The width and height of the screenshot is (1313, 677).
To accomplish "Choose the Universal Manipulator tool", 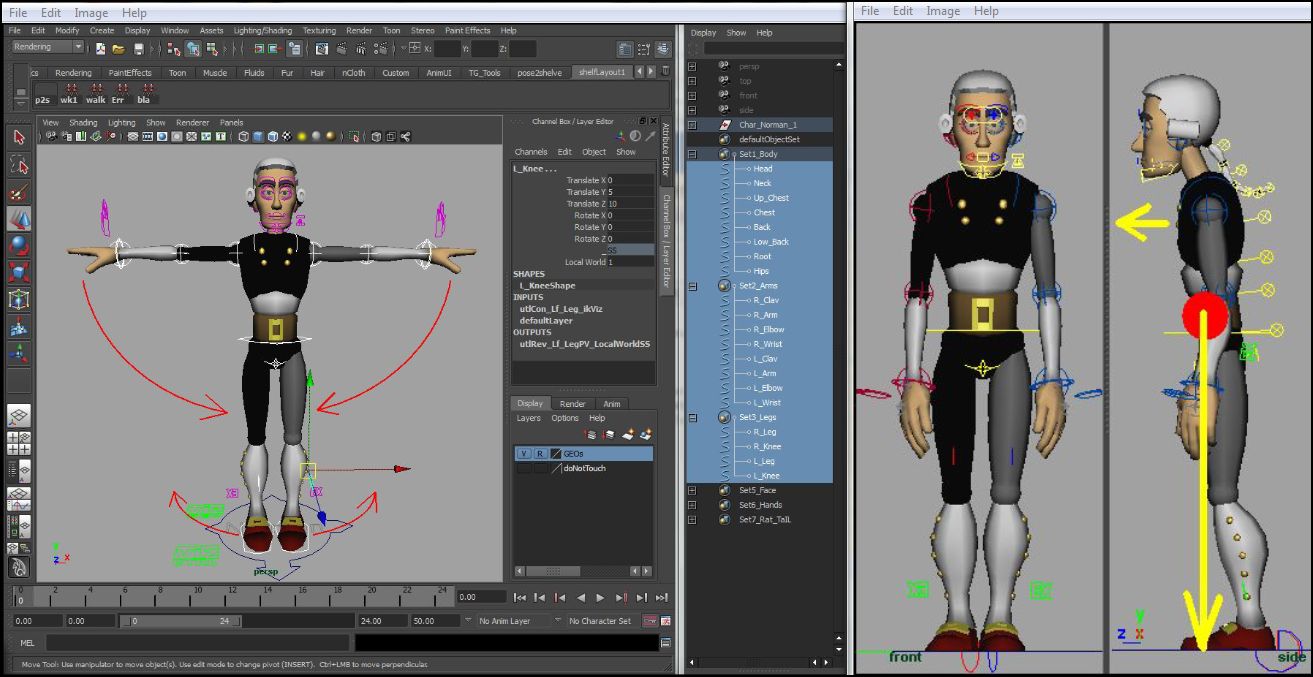I will pyautogui.click(x=19, y=299).
